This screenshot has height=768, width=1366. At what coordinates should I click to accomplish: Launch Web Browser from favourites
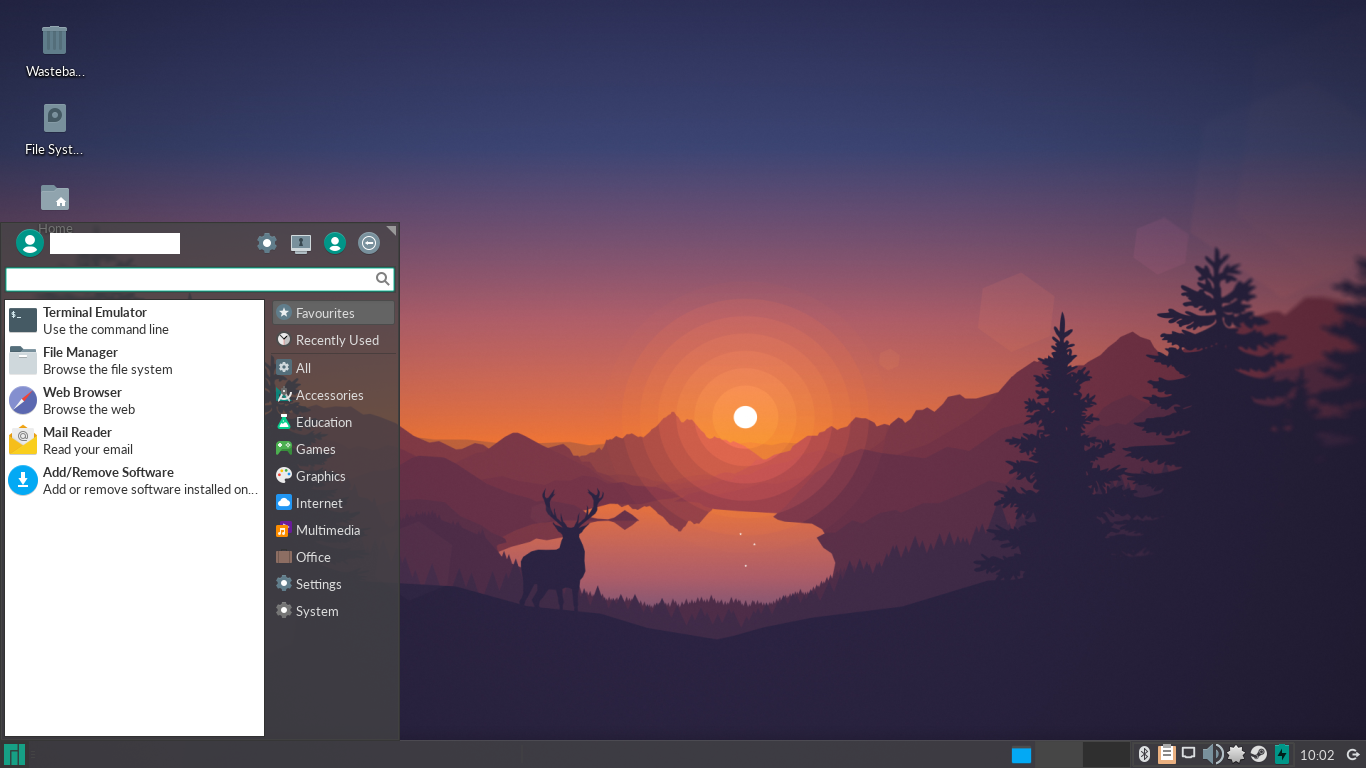(x=135, y=400)
